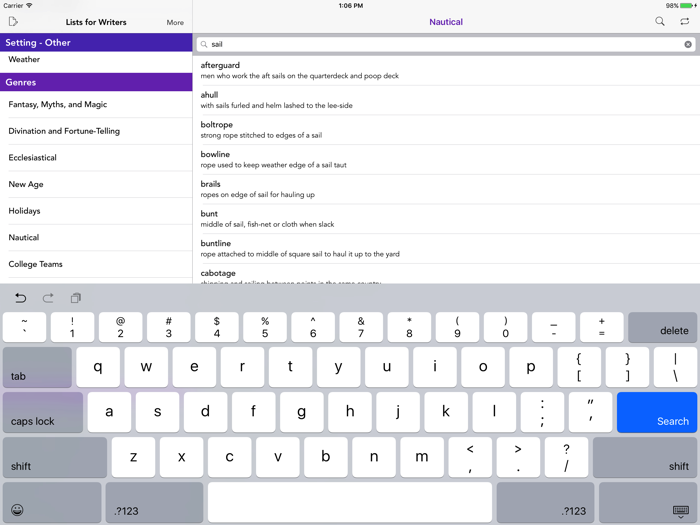Image resolution: width=700 pixels, height=525 pixels.
Task: Tap the letter s key
Action: click(x=158, y=412)
